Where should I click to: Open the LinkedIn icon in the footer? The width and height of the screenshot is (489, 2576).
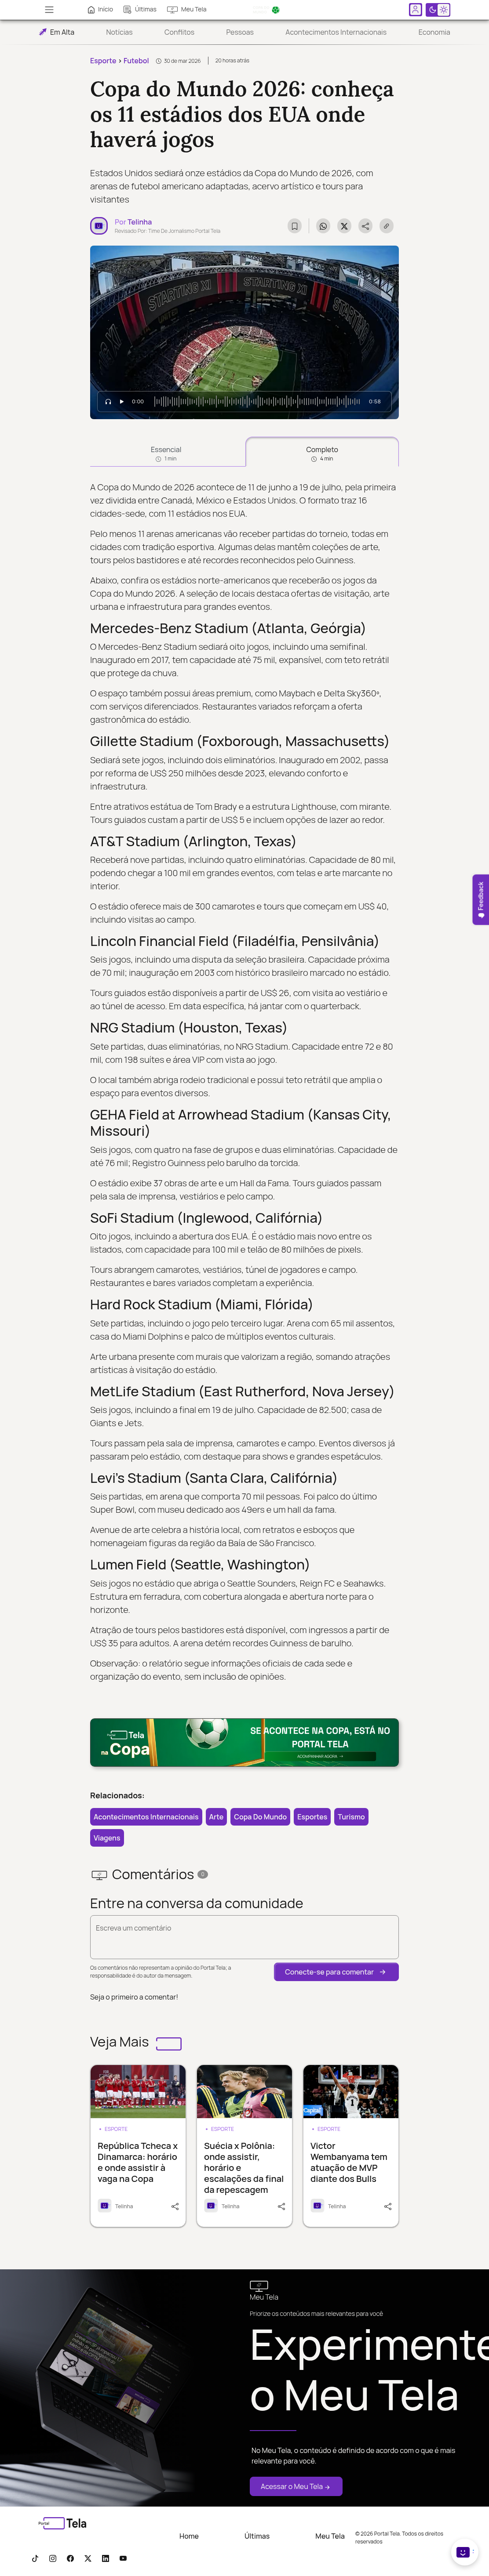pos(105,2558)
